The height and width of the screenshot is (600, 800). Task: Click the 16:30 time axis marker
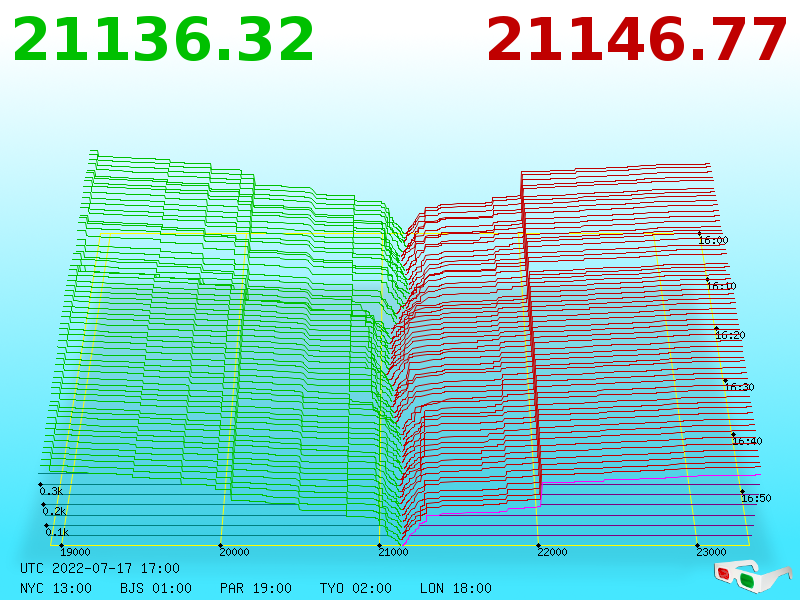[739, 387]
